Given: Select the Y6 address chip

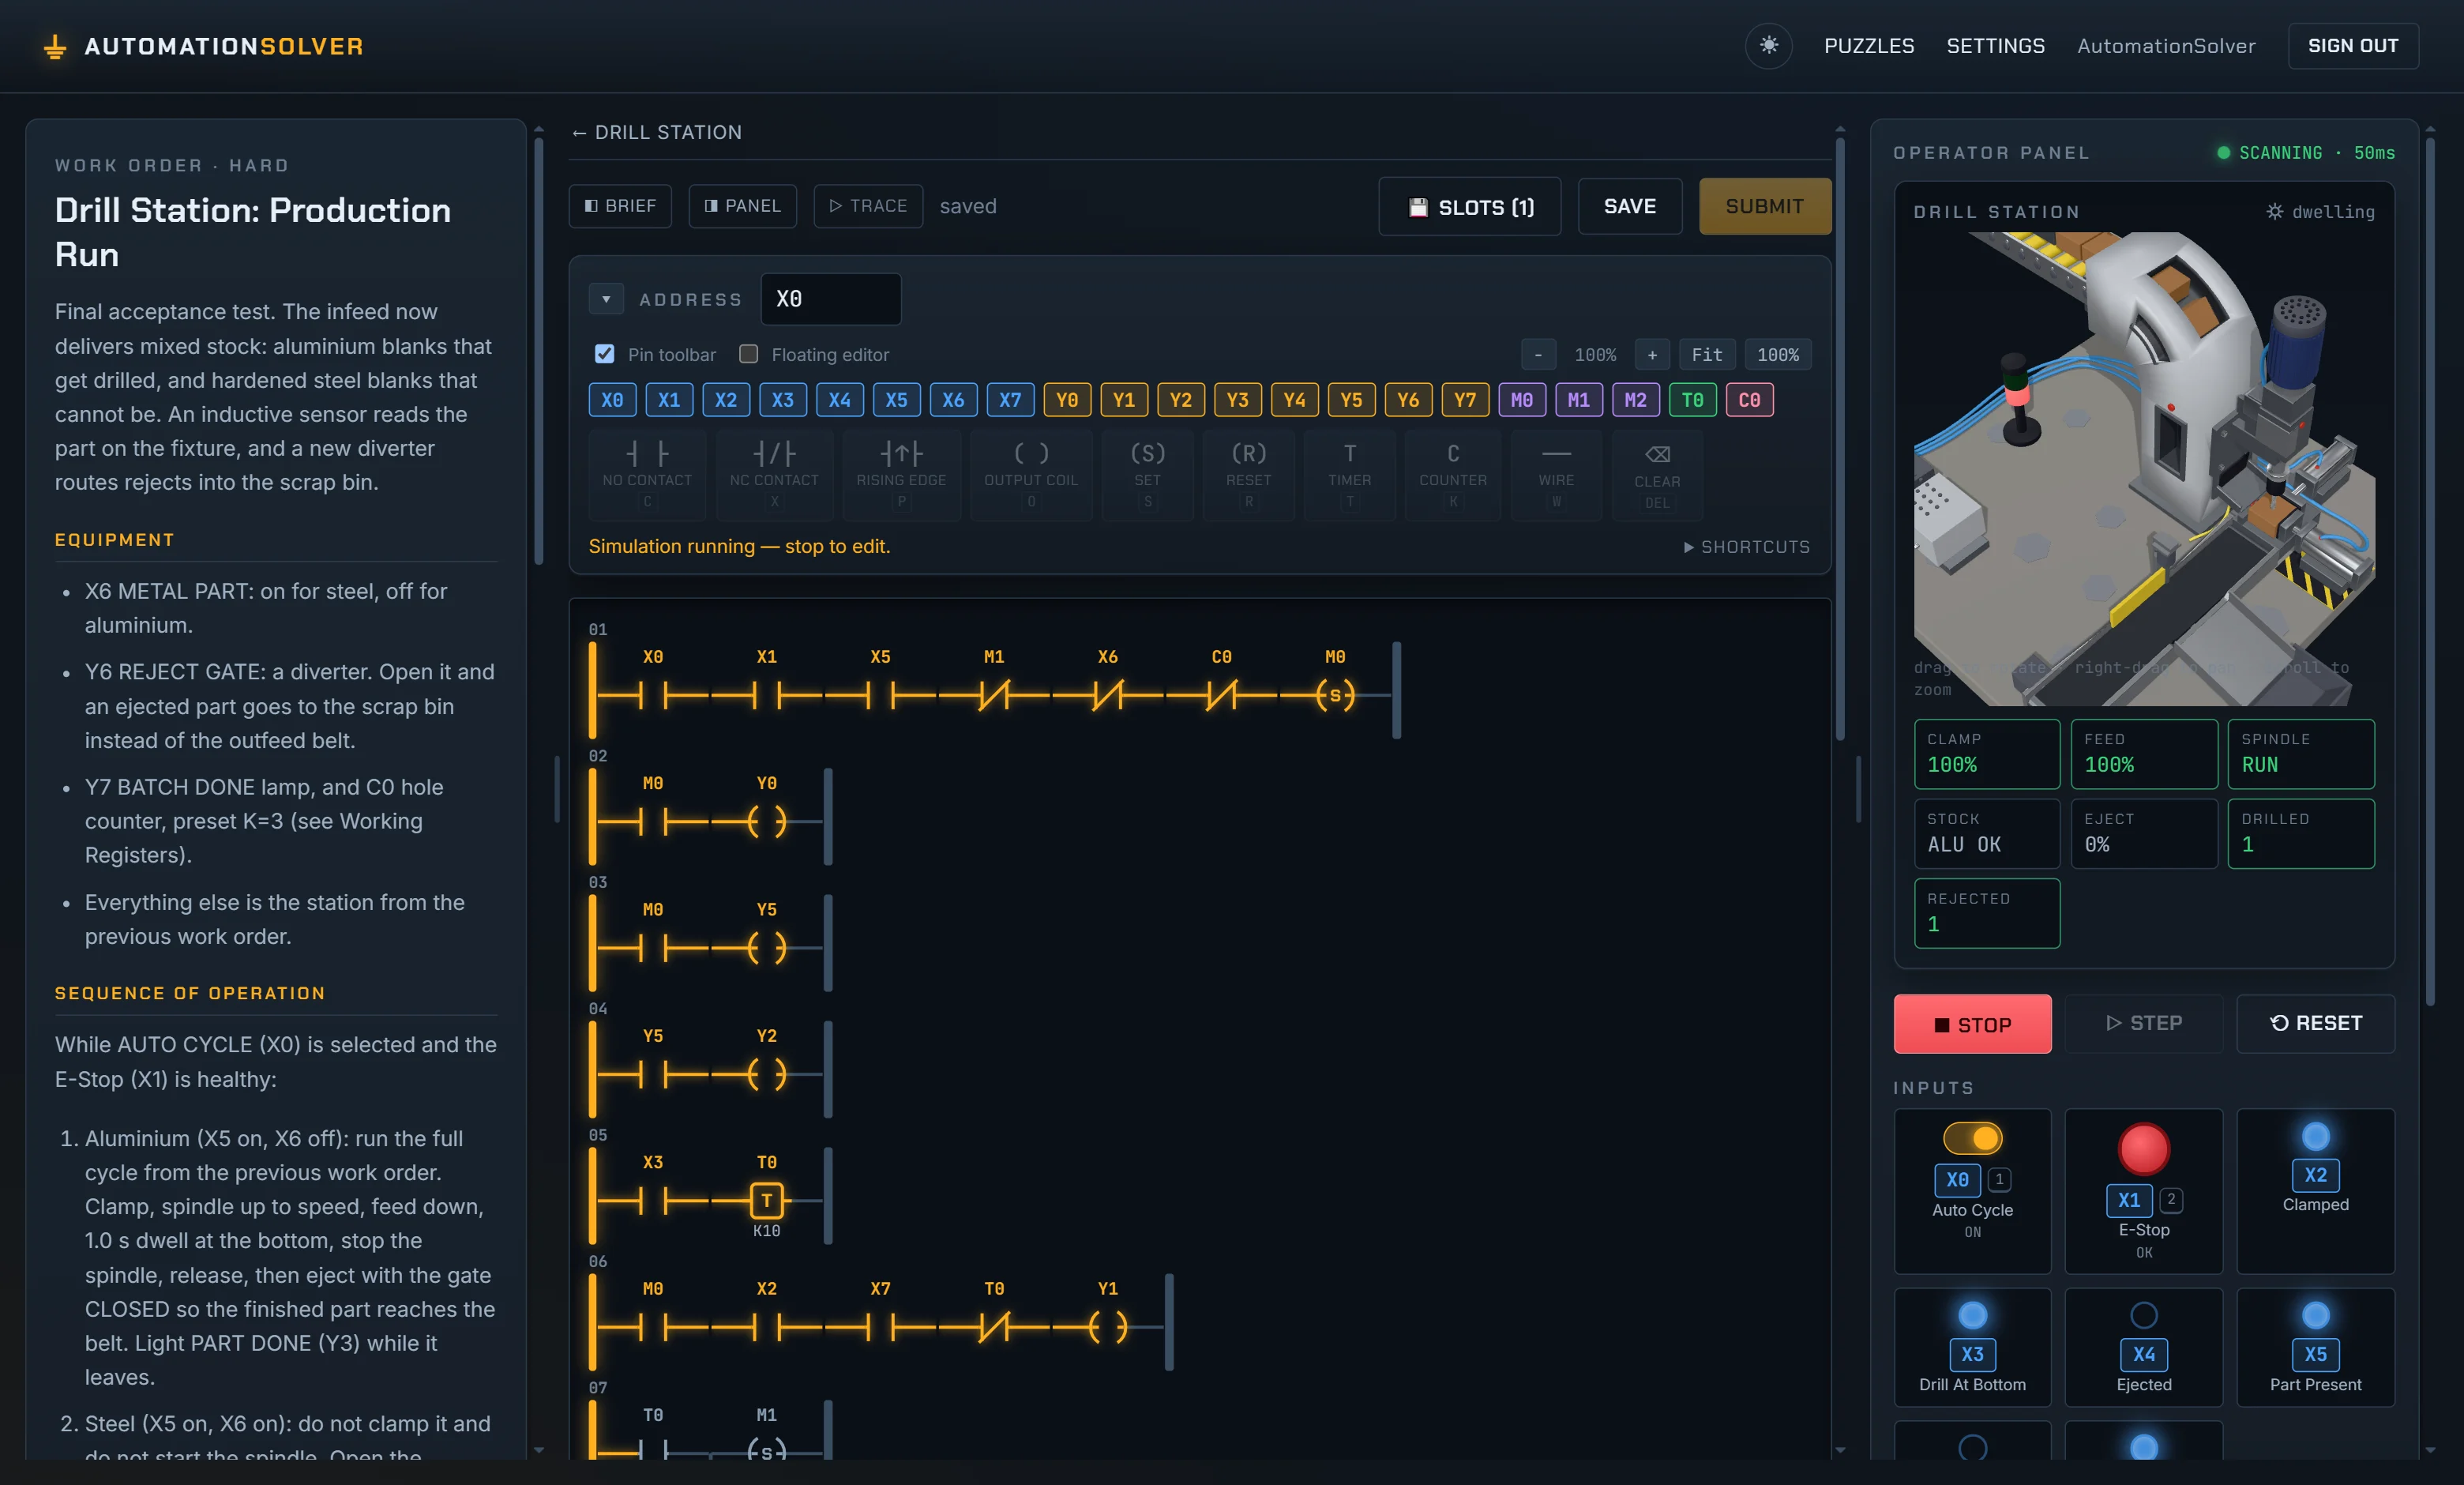Looking at the screenshot, I should 1407,400.
